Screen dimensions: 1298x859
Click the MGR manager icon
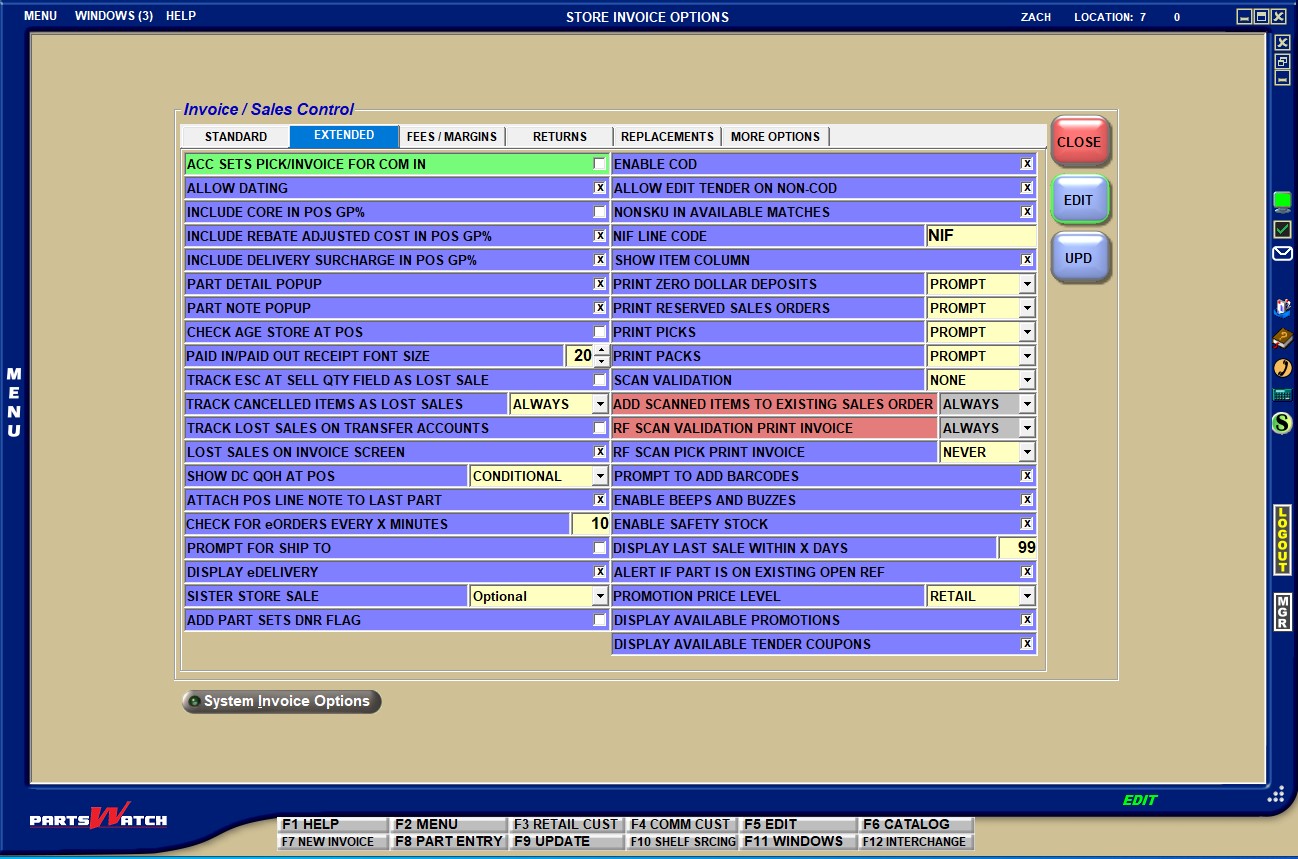click(1282, 611)
